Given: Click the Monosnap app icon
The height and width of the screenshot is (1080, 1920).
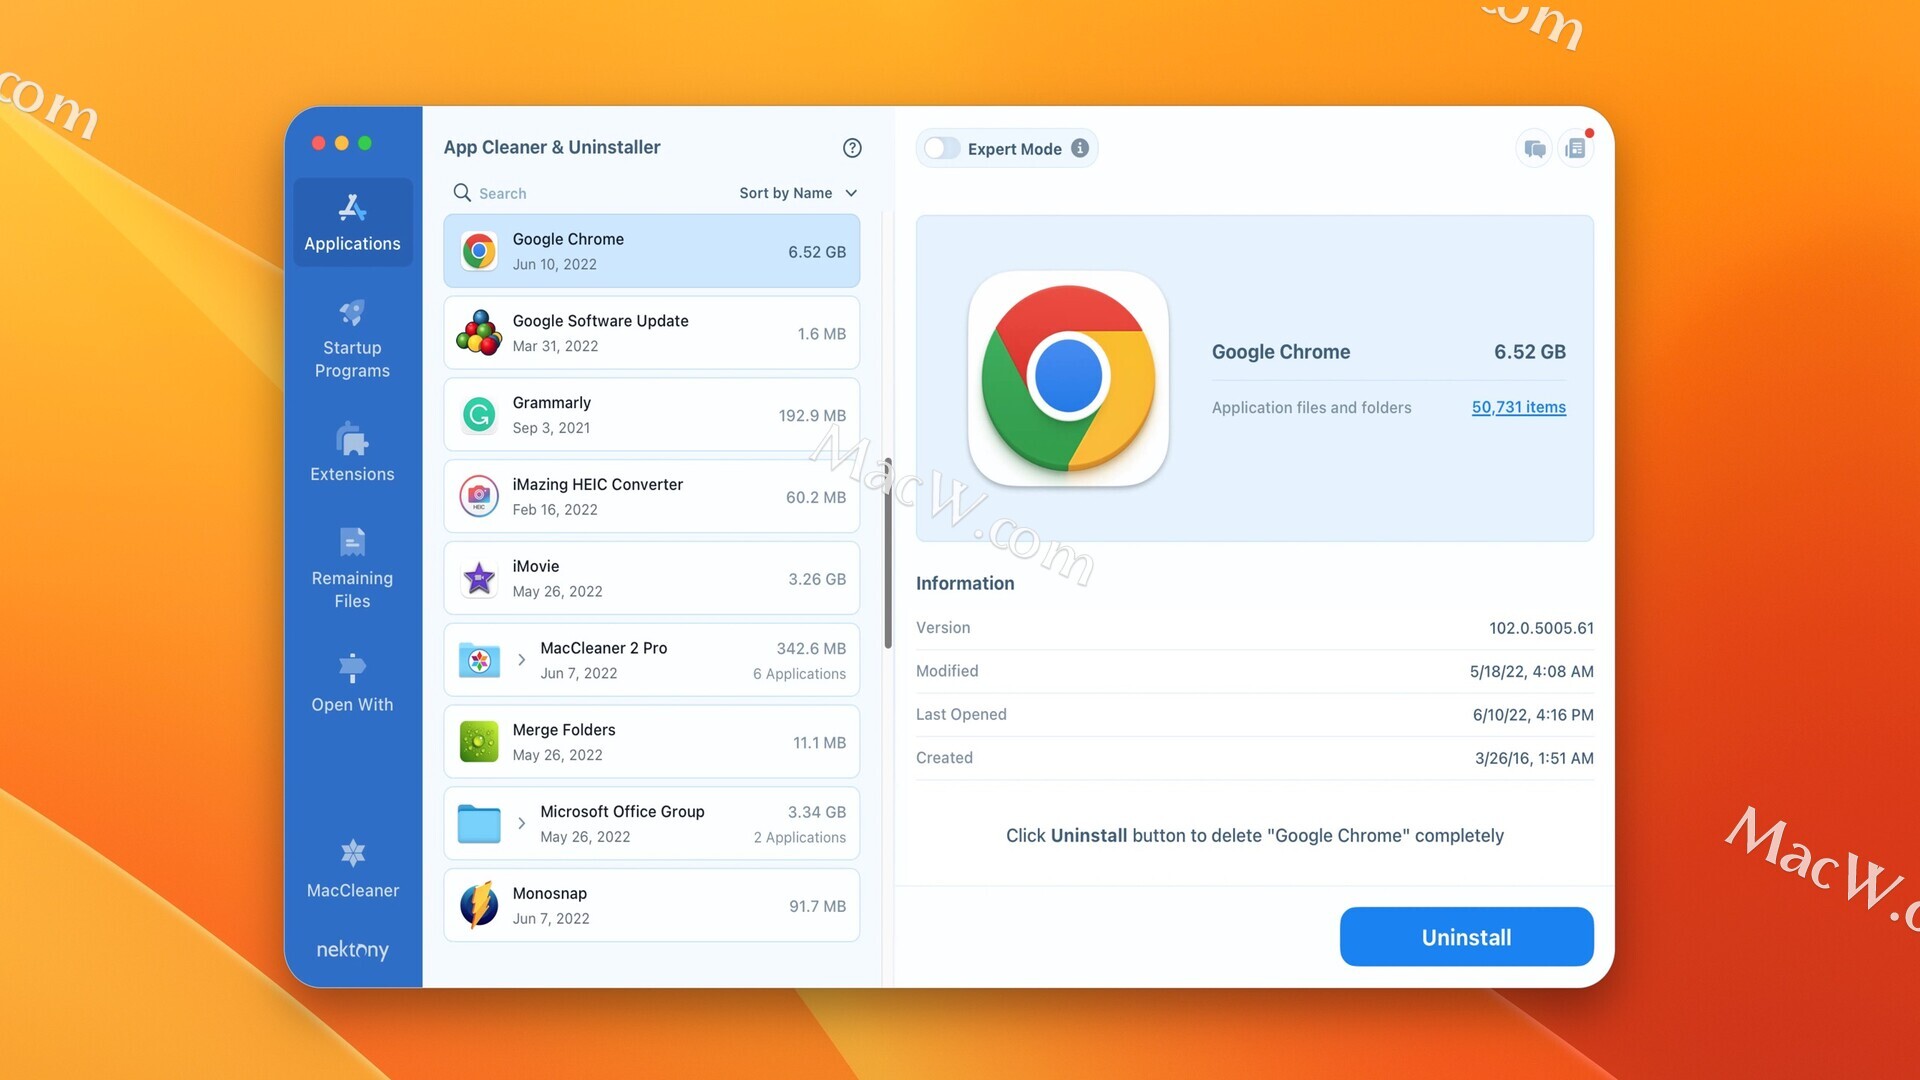Looking at the screenshot, I should pyautogui.click(x=479, y=905).
